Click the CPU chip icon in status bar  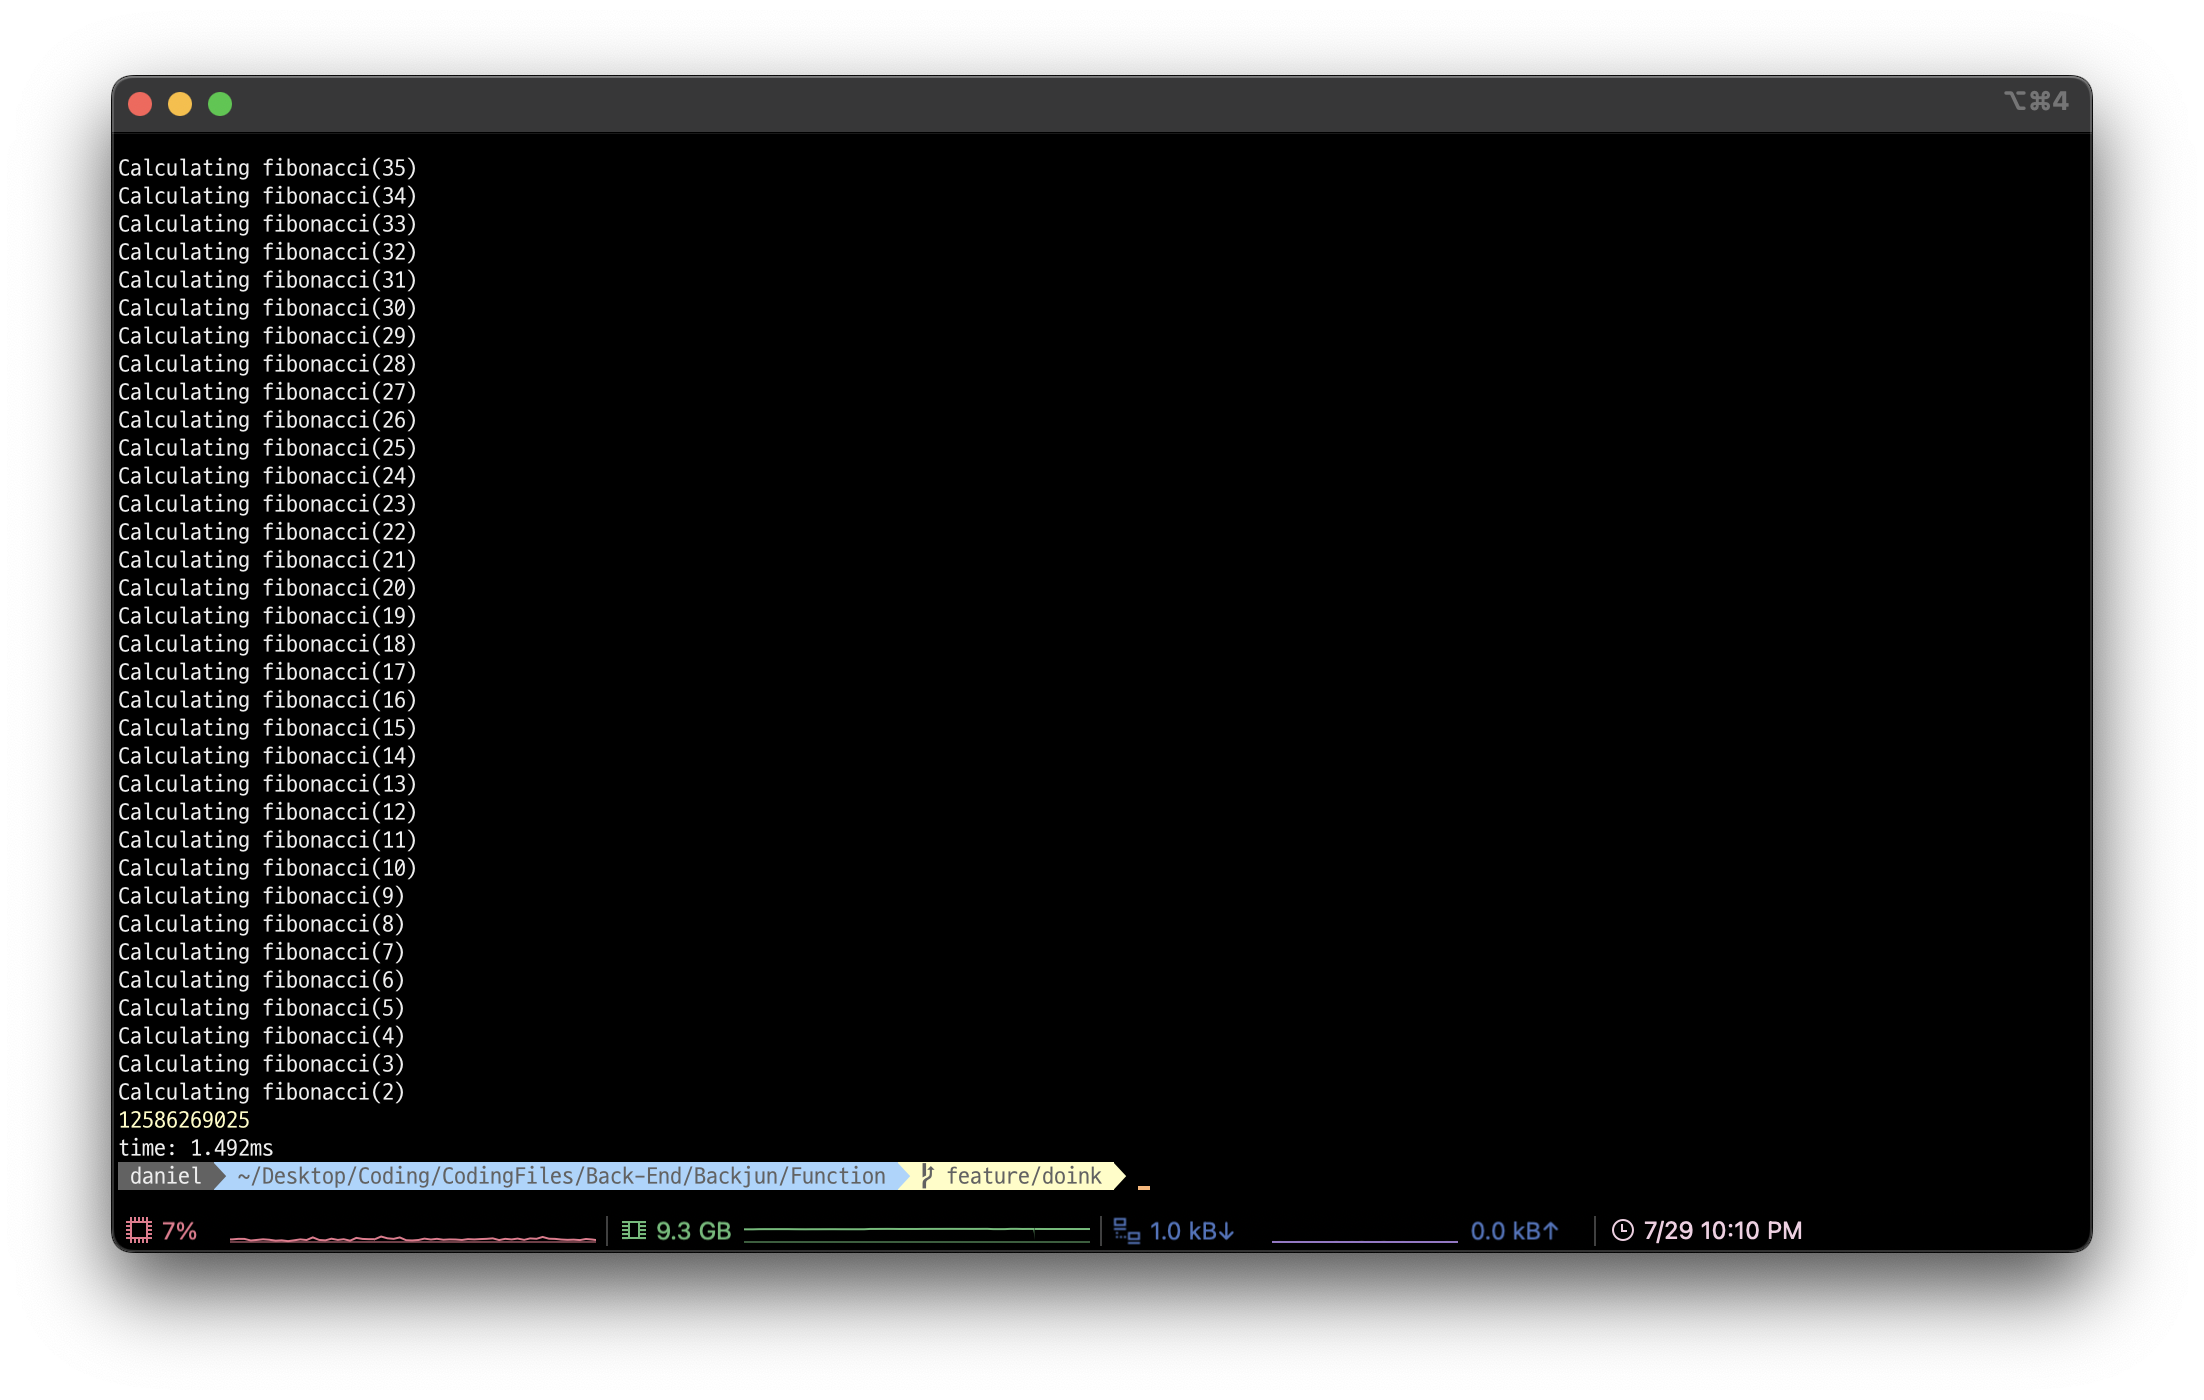click(x=139, y=1231)
